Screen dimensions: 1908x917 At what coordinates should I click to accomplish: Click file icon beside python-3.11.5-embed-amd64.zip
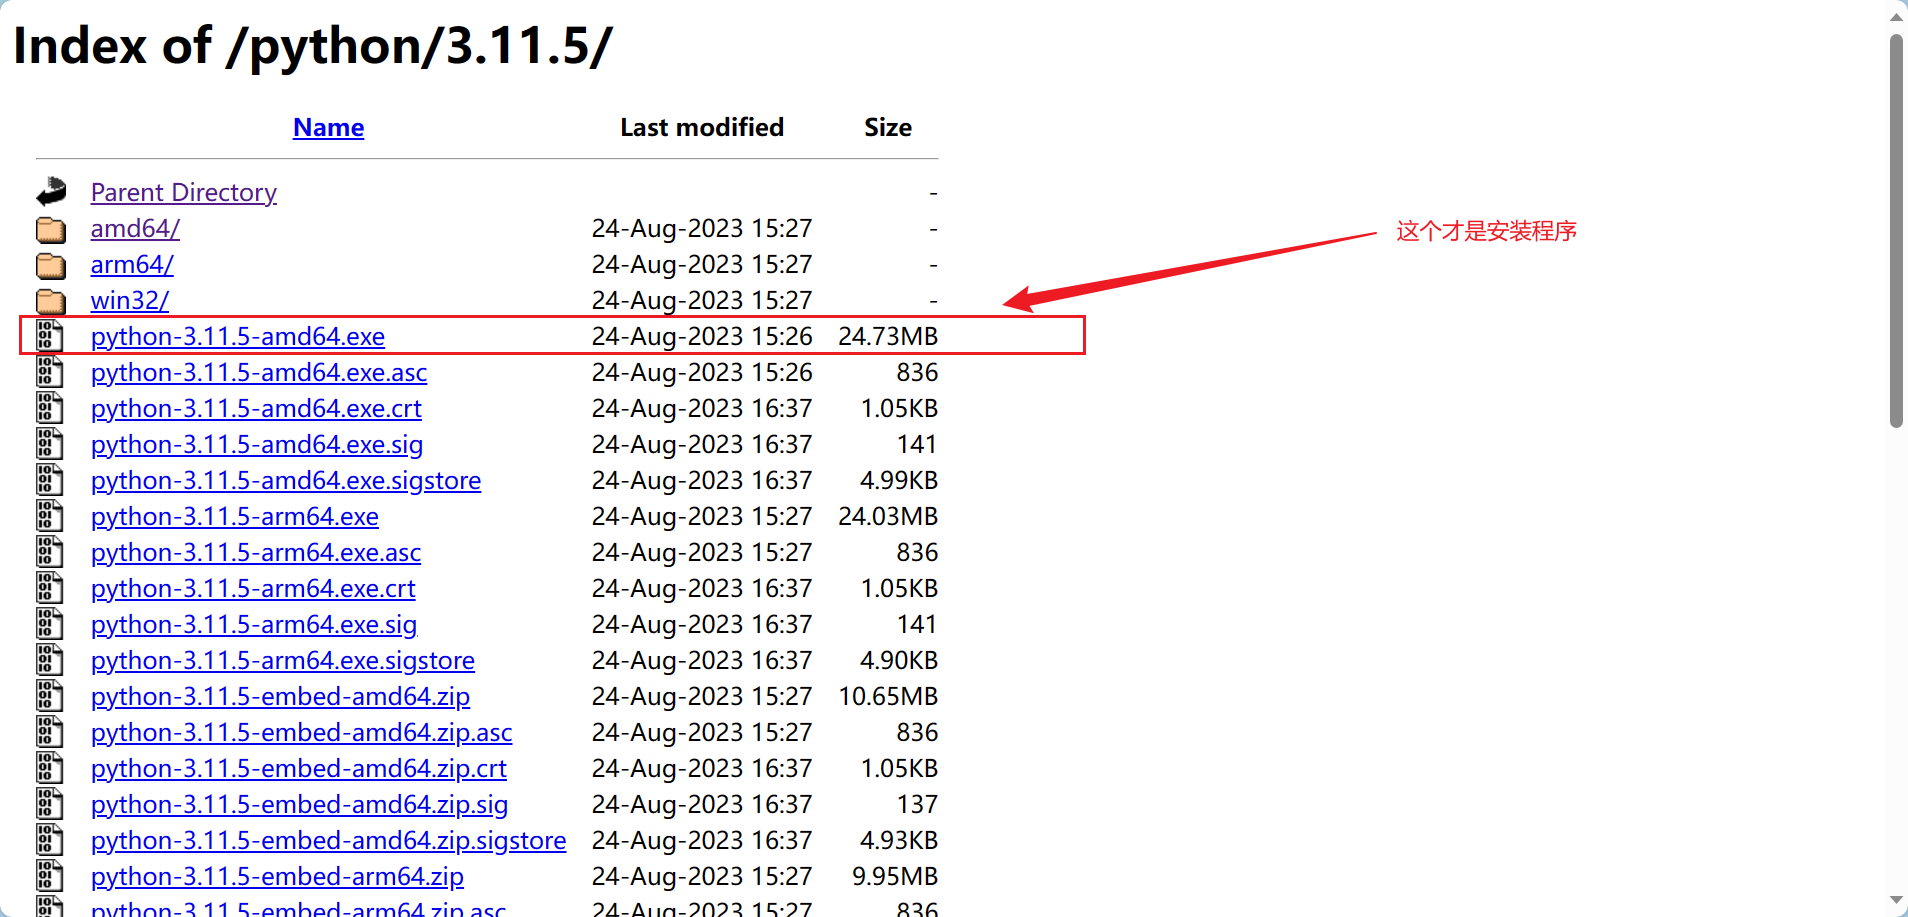(50, 696)
